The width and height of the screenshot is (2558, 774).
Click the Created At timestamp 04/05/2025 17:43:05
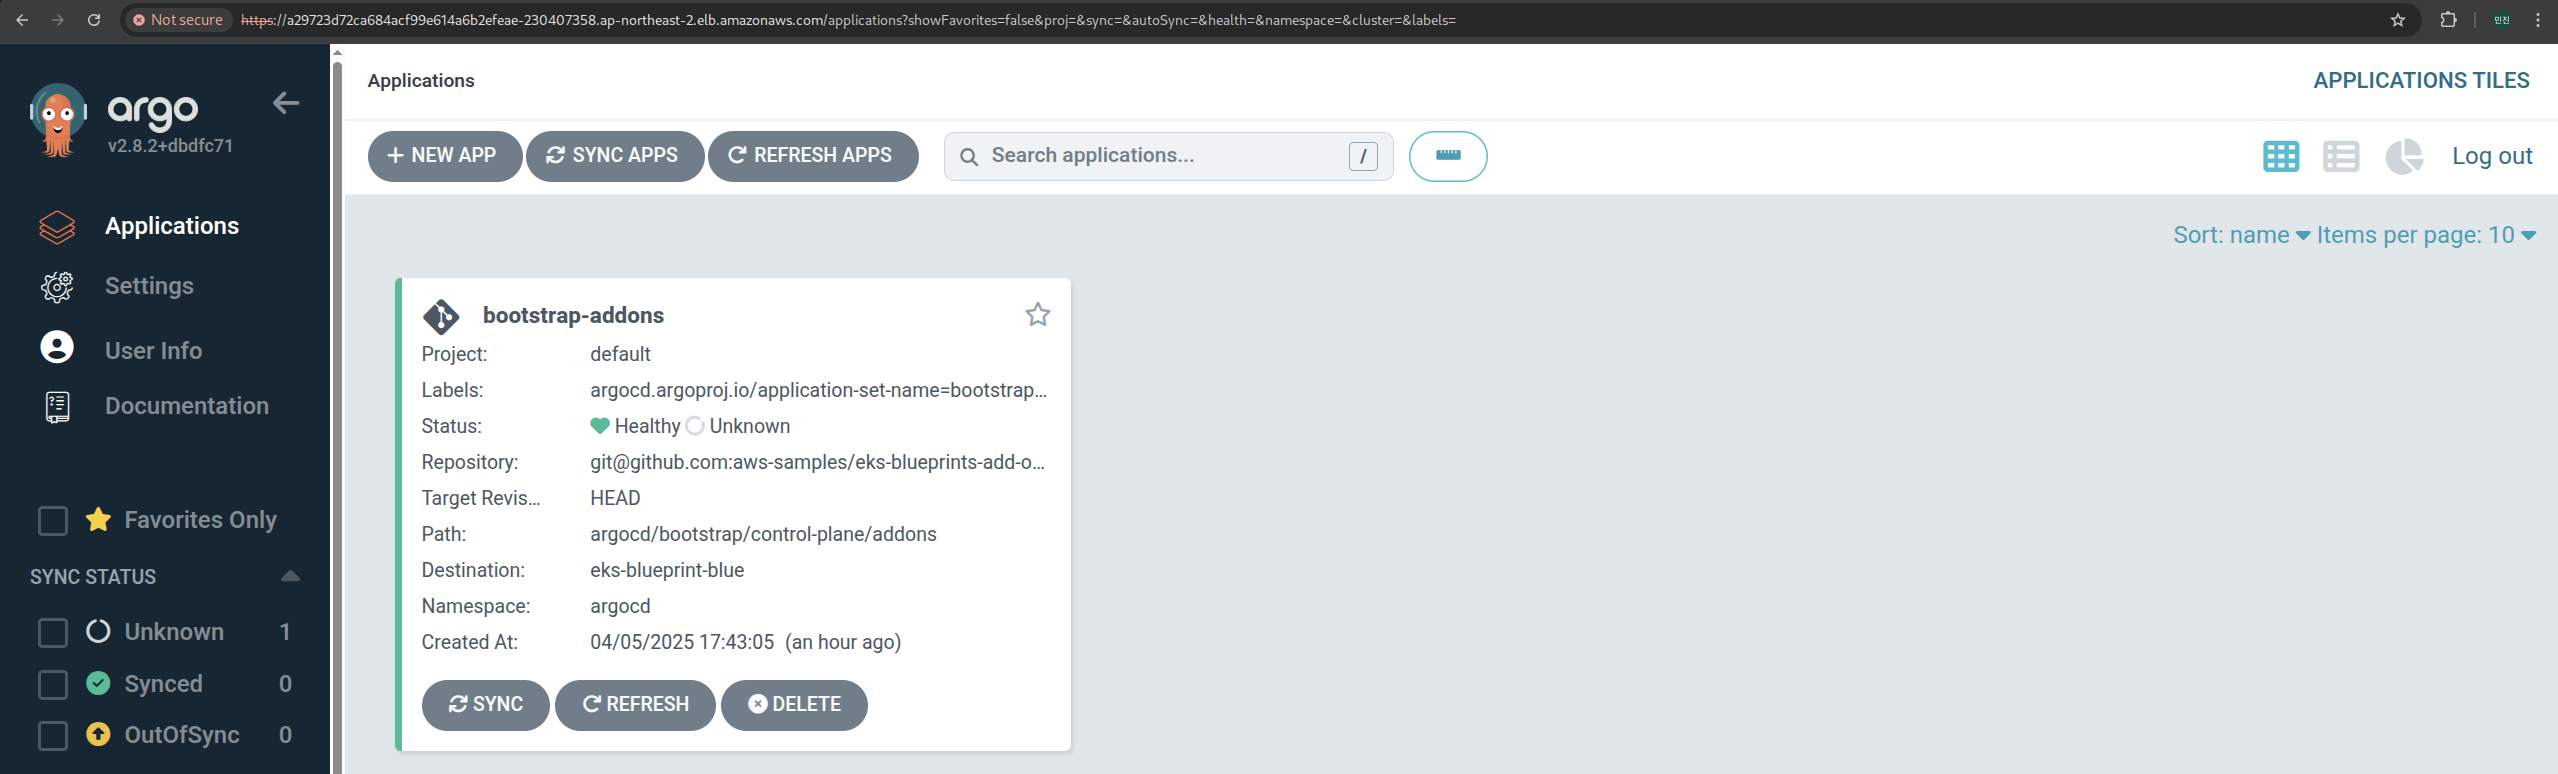[682, 642]
